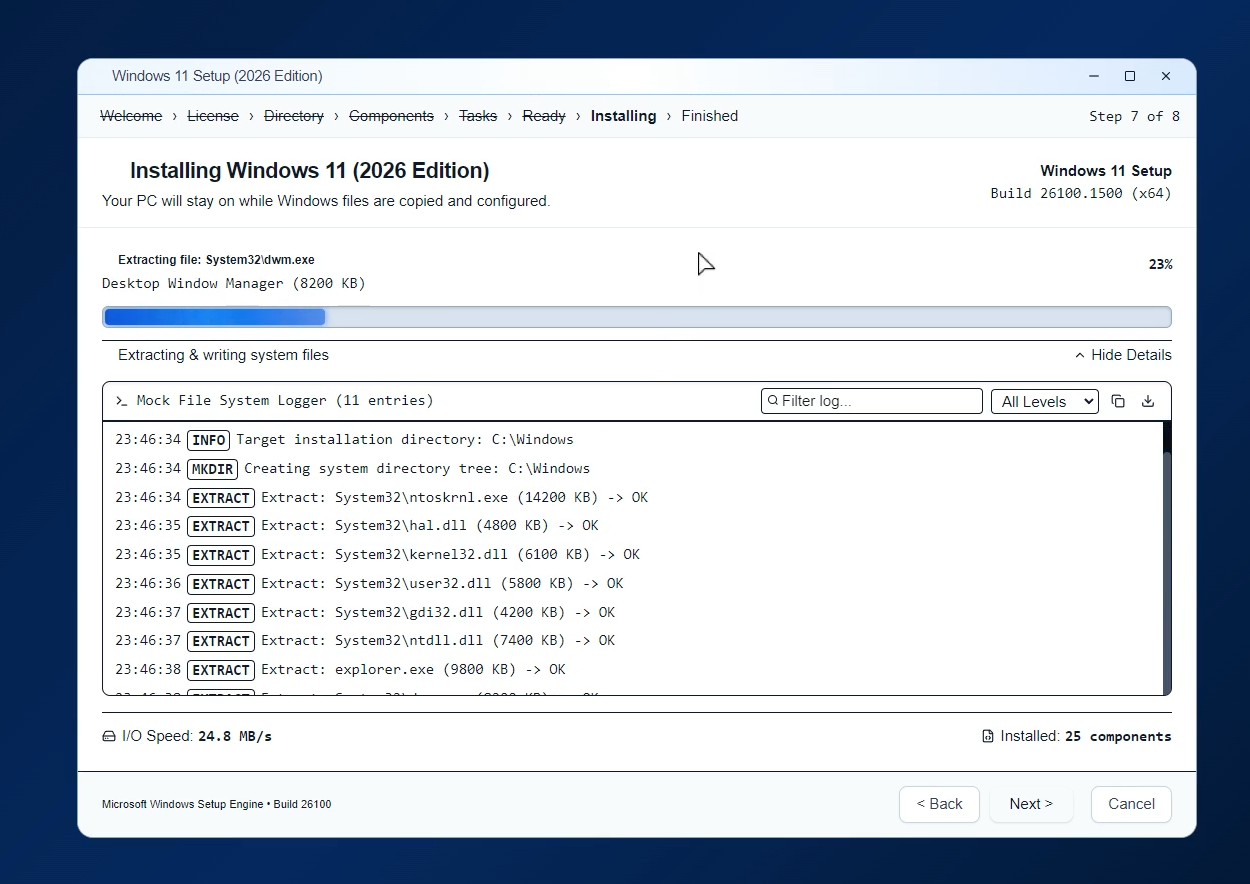Click the MKDIR badge in the log
The height and width of the screenshot is (884, 1250).
212,469
